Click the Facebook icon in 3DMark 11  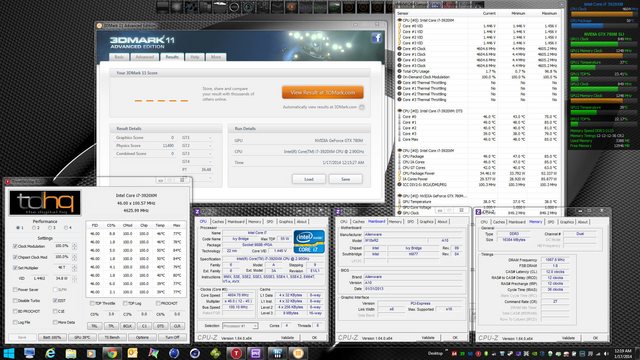[x=376, y=38]
